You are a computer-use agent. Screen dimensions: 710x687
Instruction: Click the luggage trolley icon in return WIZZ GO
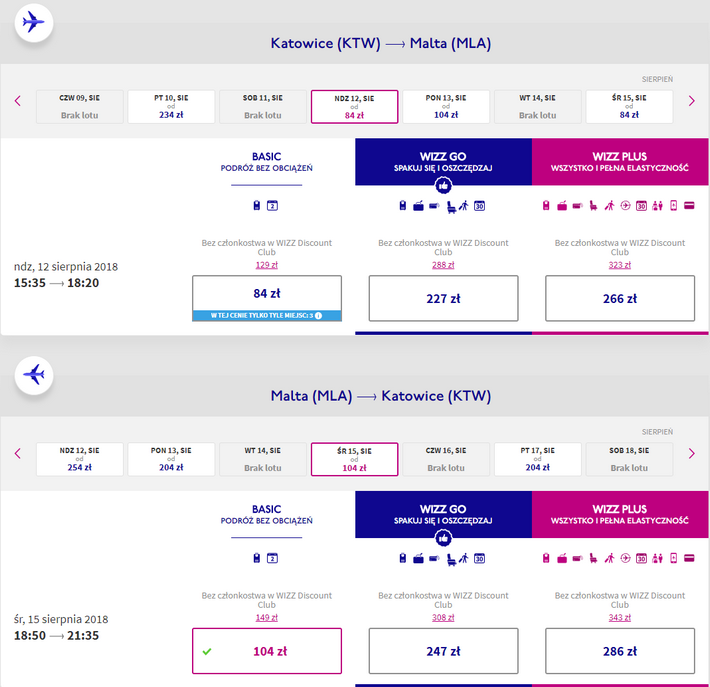(451, 558)
